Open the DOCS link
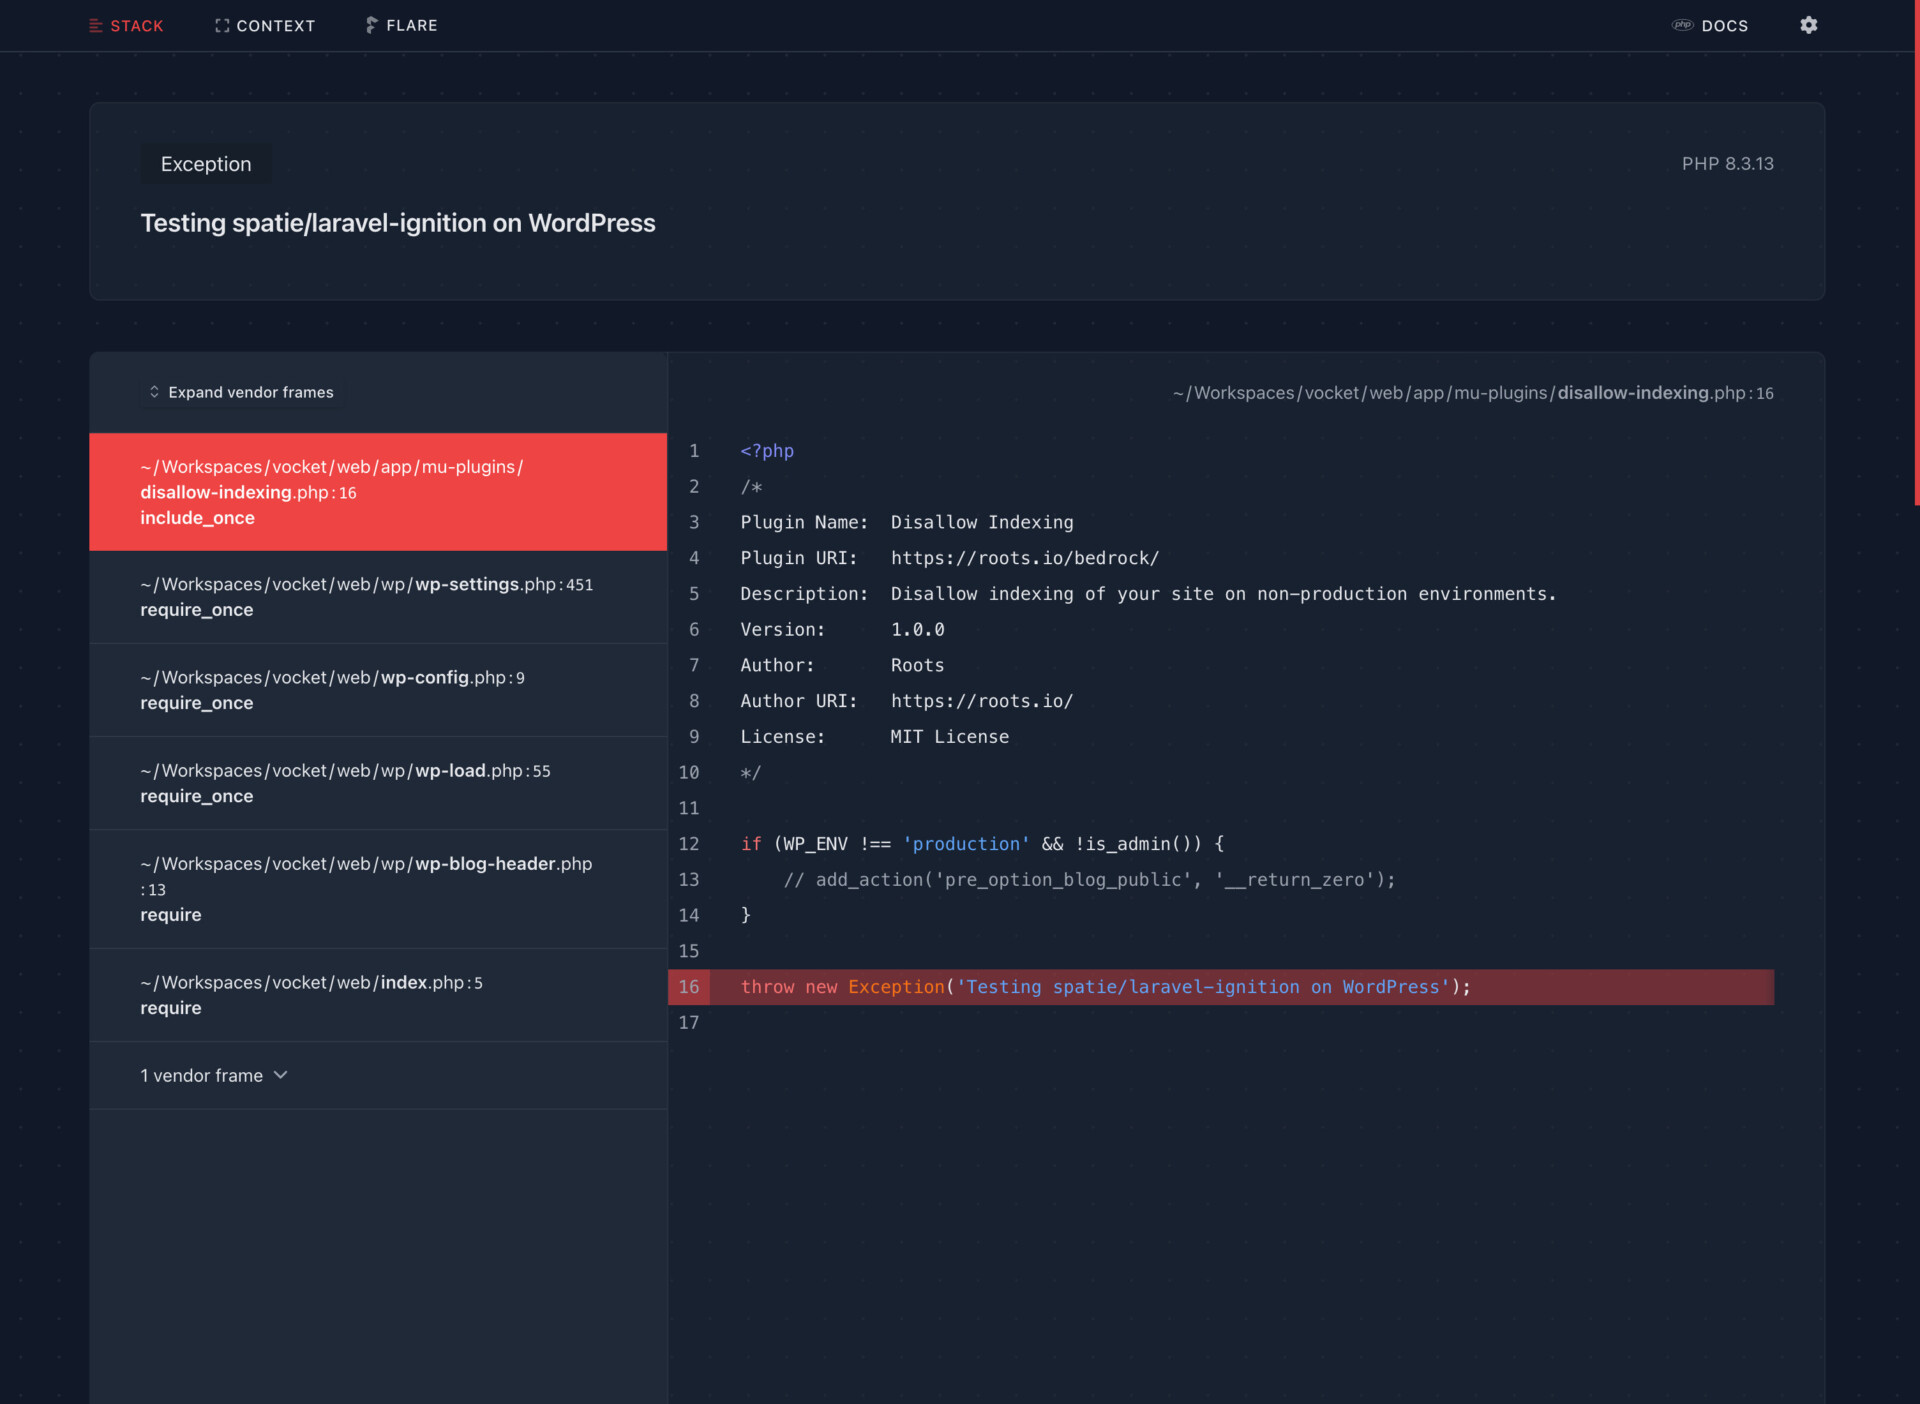1920x1404 pixels. point(1710,26)
